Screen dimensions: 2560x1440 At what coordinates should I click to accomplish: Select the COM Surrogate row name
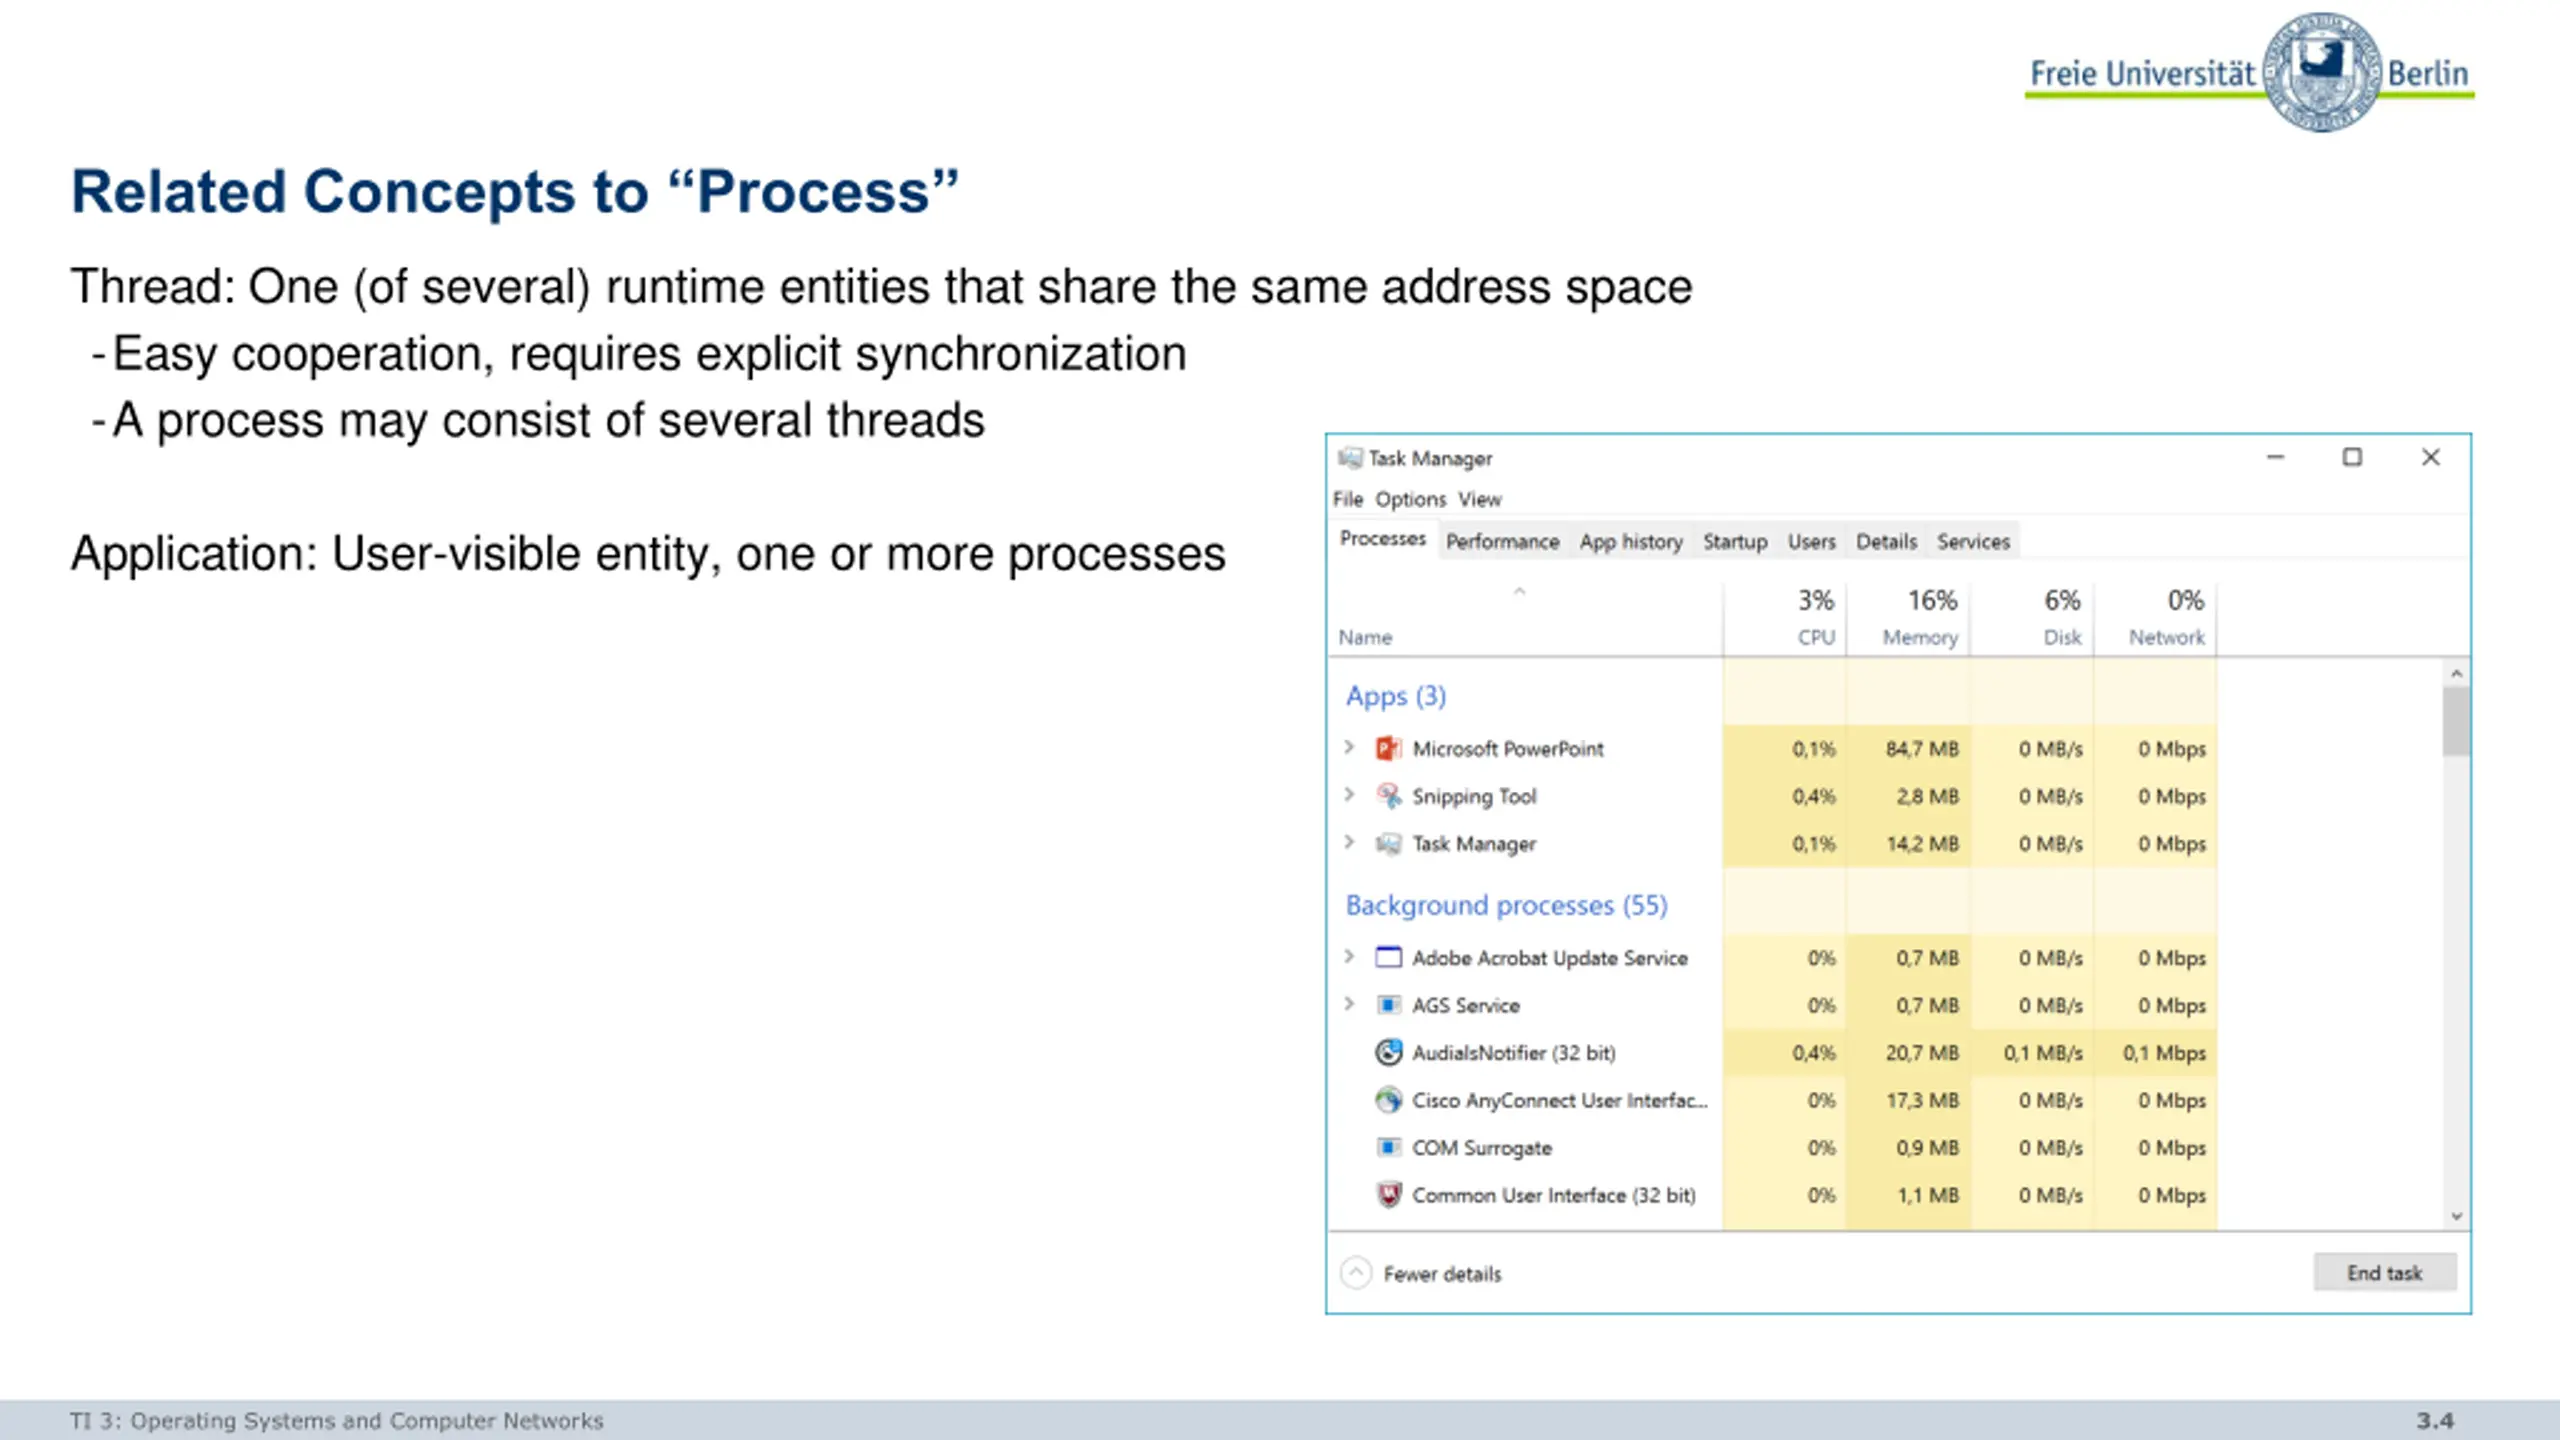(1482, 1148)
